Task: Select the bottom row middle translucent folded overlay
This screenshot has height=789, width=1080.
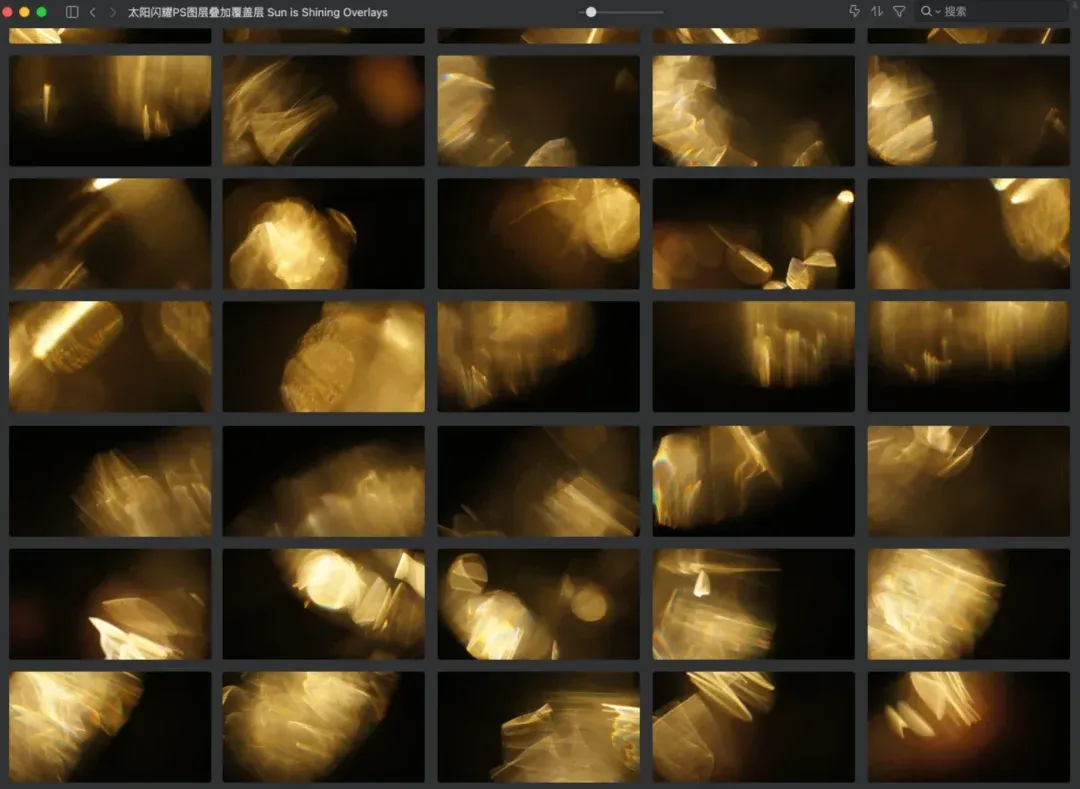Action: 539,727
